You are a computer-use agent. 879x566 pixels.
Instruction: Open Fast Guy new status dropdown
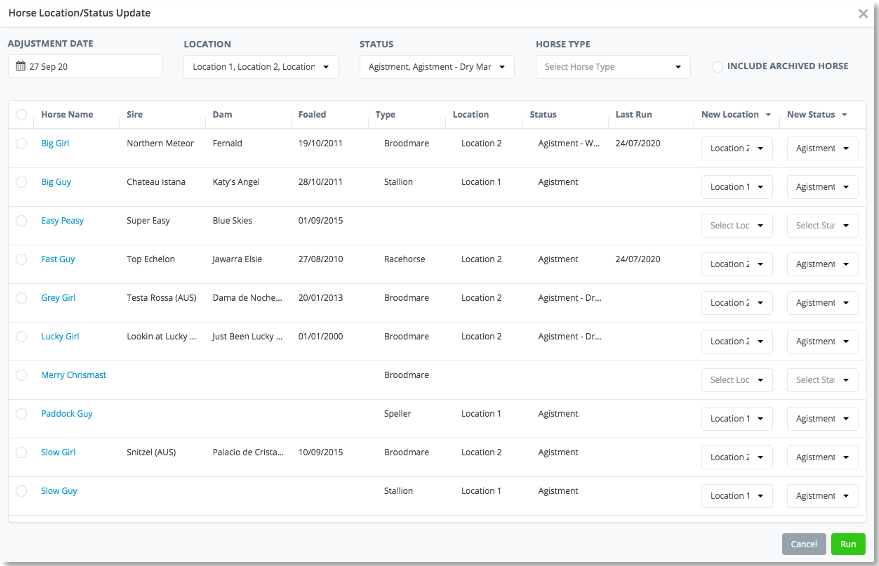pos(822,265)
